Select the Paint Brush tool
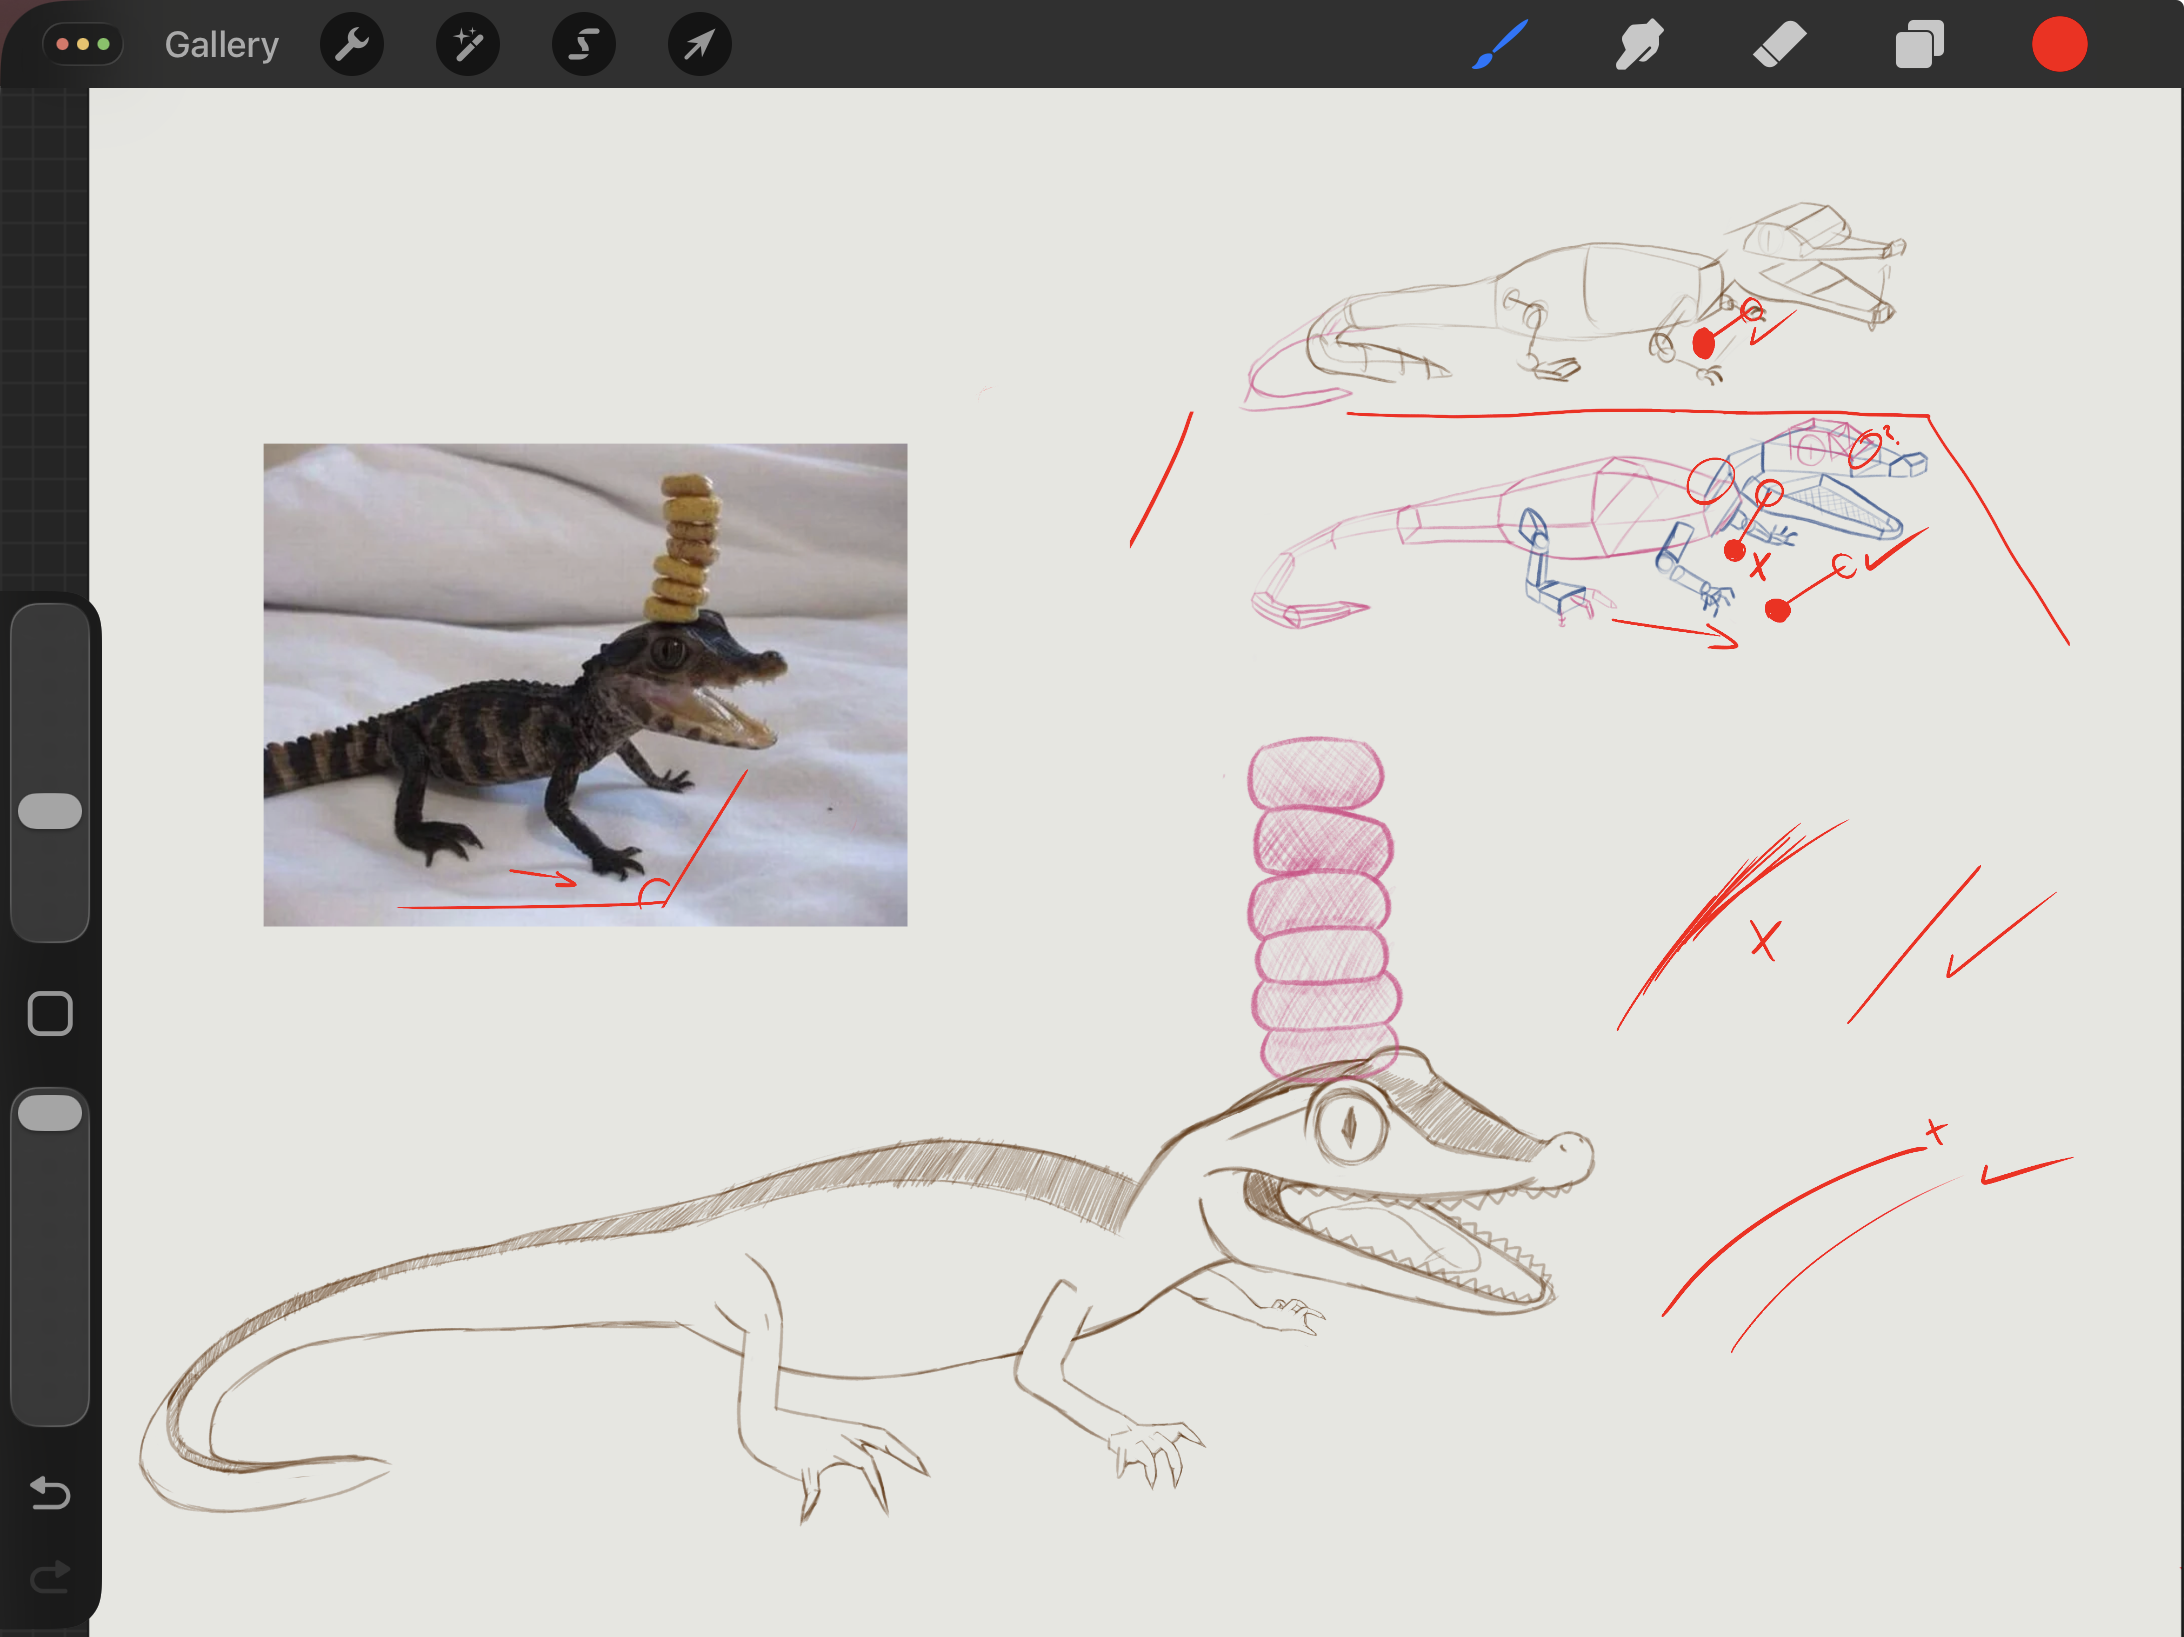This screenshot has width=2184, height=1637. coord(1500,45)
